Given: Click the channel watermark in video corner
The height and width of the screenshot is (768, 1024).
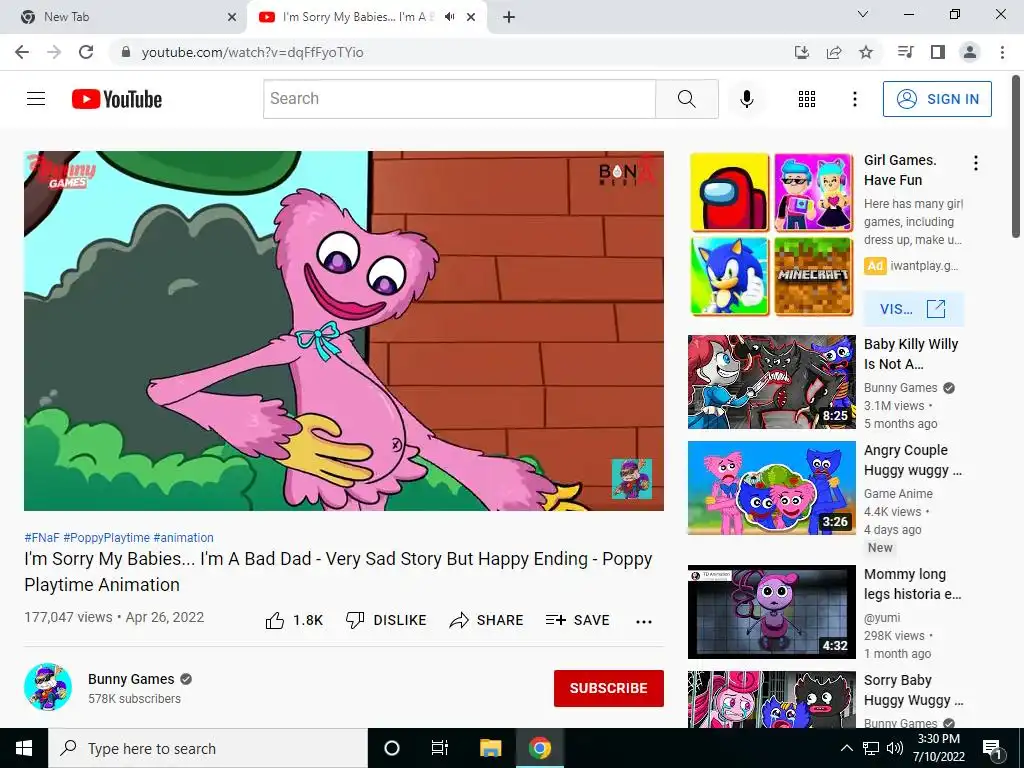Looking at the screenshot, I should (x=632, y=479).
